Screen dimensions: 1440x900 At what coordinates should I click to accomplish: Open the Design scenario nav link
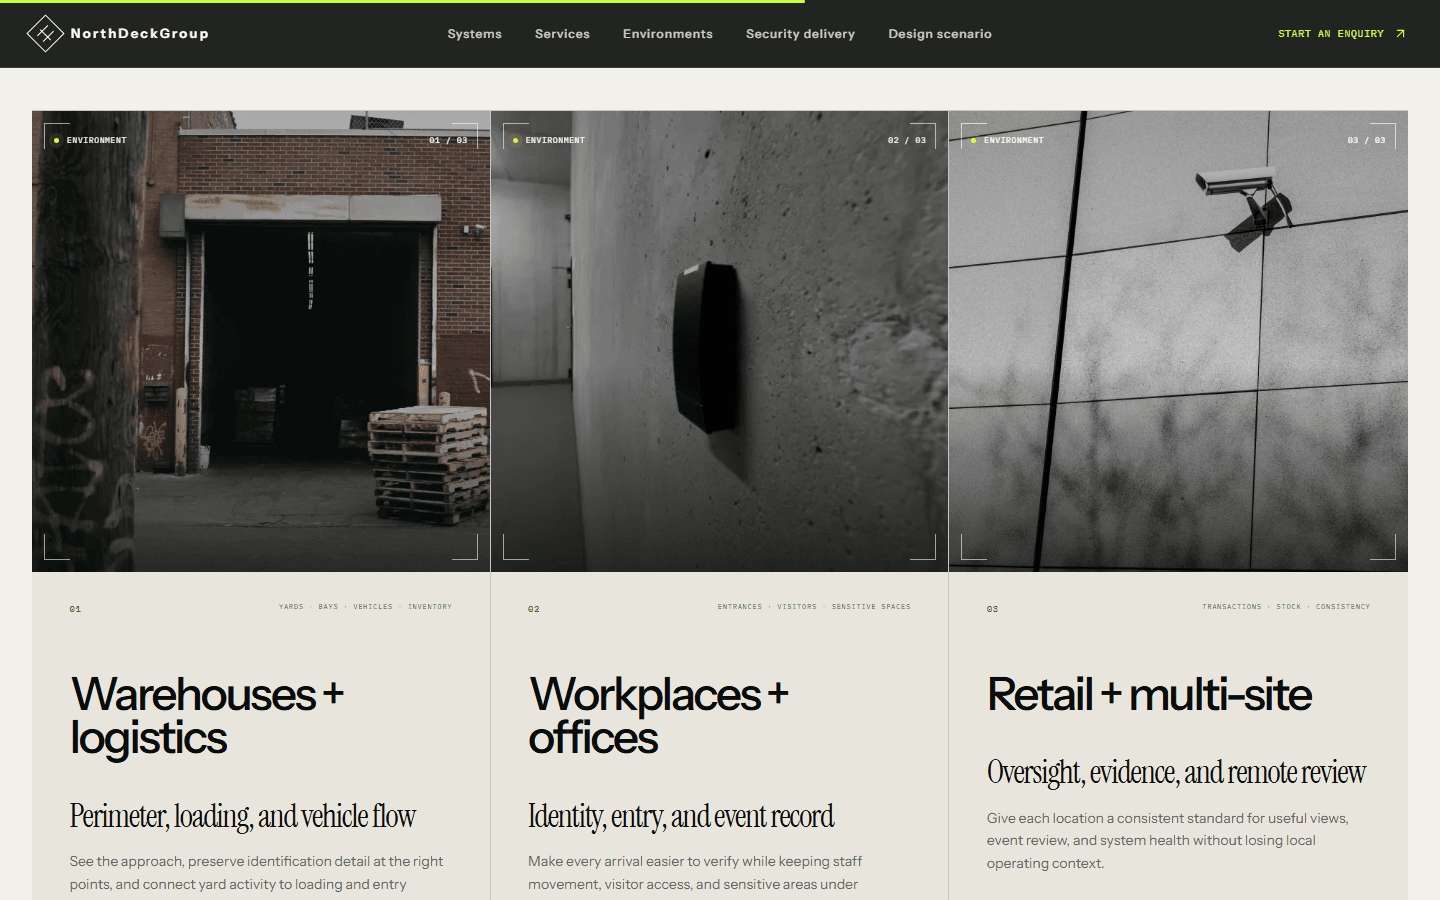pos(940,34)
